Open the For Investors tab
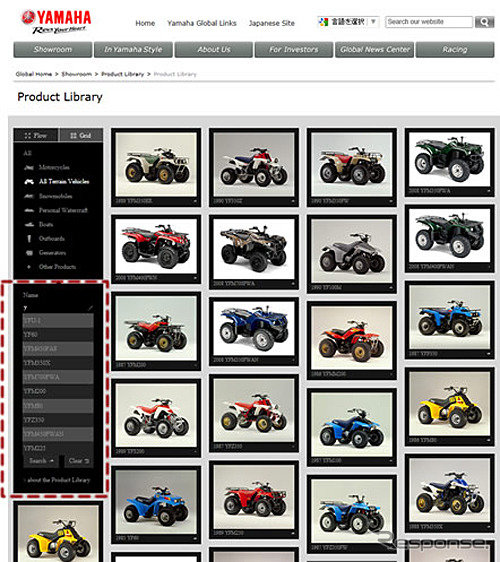Viewport: 500px width, 562px height. [294, 49]
